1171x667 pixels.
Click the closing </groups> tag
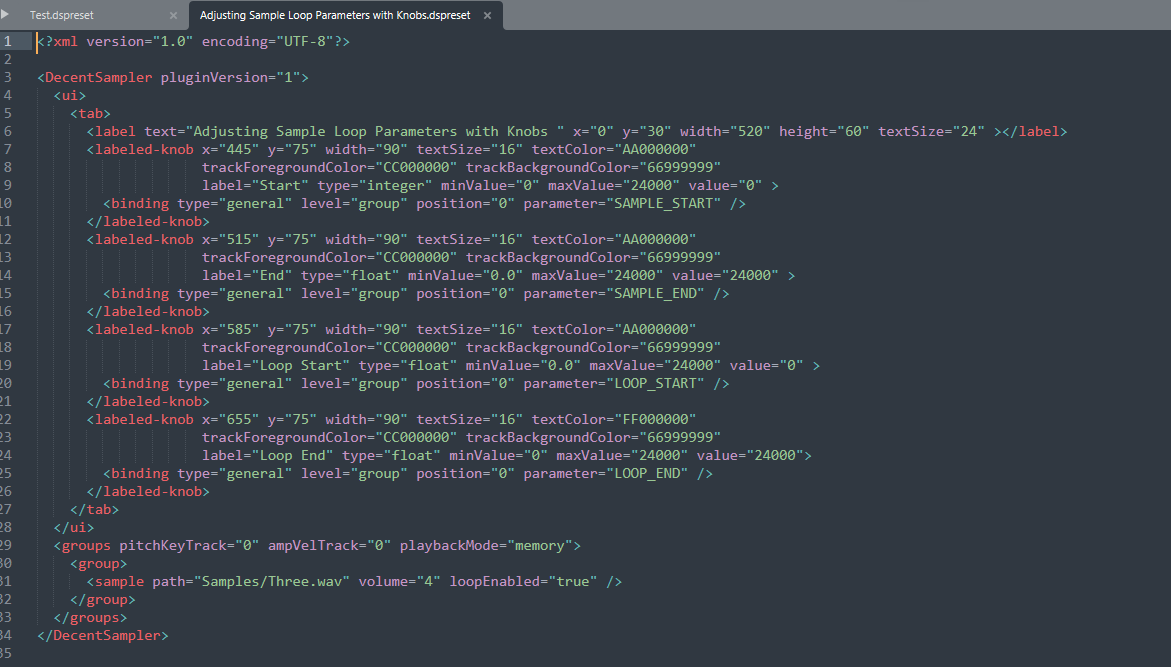[90, 618]
